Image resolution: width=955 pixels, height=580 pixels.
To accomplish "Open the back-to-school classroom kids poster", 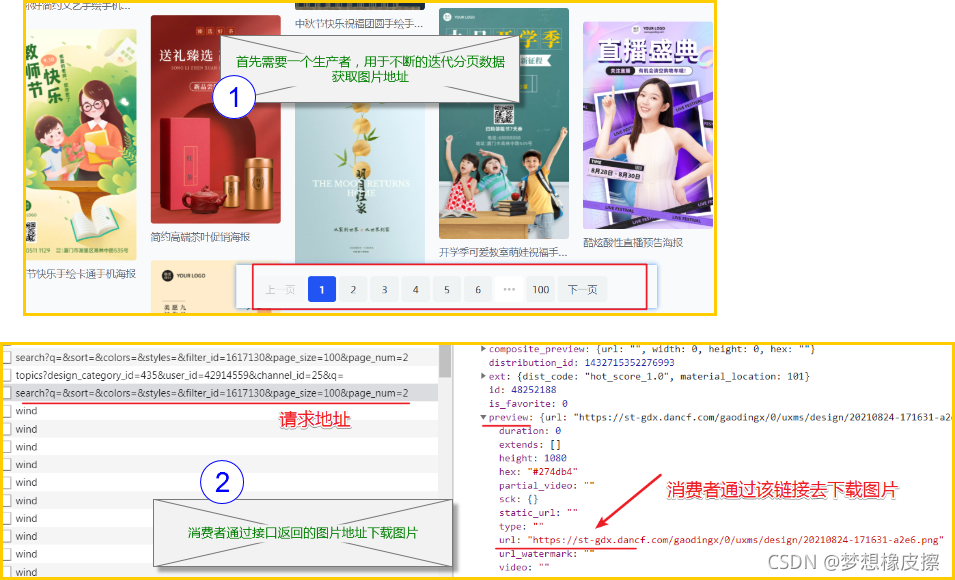I will 504,124.
